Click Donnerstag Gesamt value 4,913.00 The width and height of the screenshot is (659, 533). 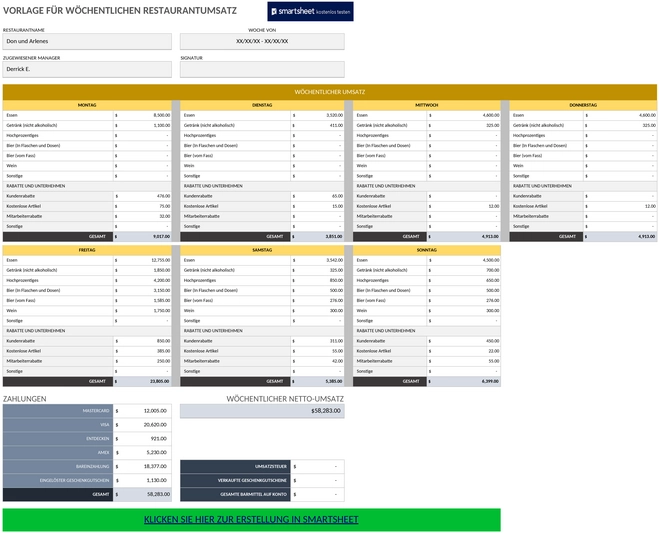[620, 237]
